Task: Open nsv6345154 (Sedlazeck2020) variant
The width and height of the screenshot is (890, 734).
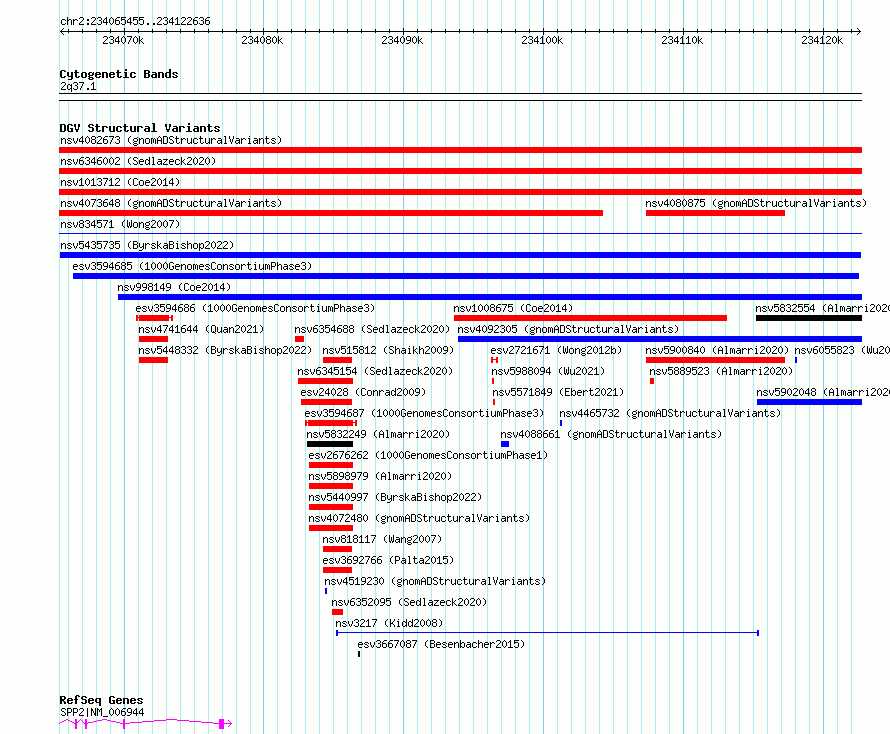Action: pos(375,371)
